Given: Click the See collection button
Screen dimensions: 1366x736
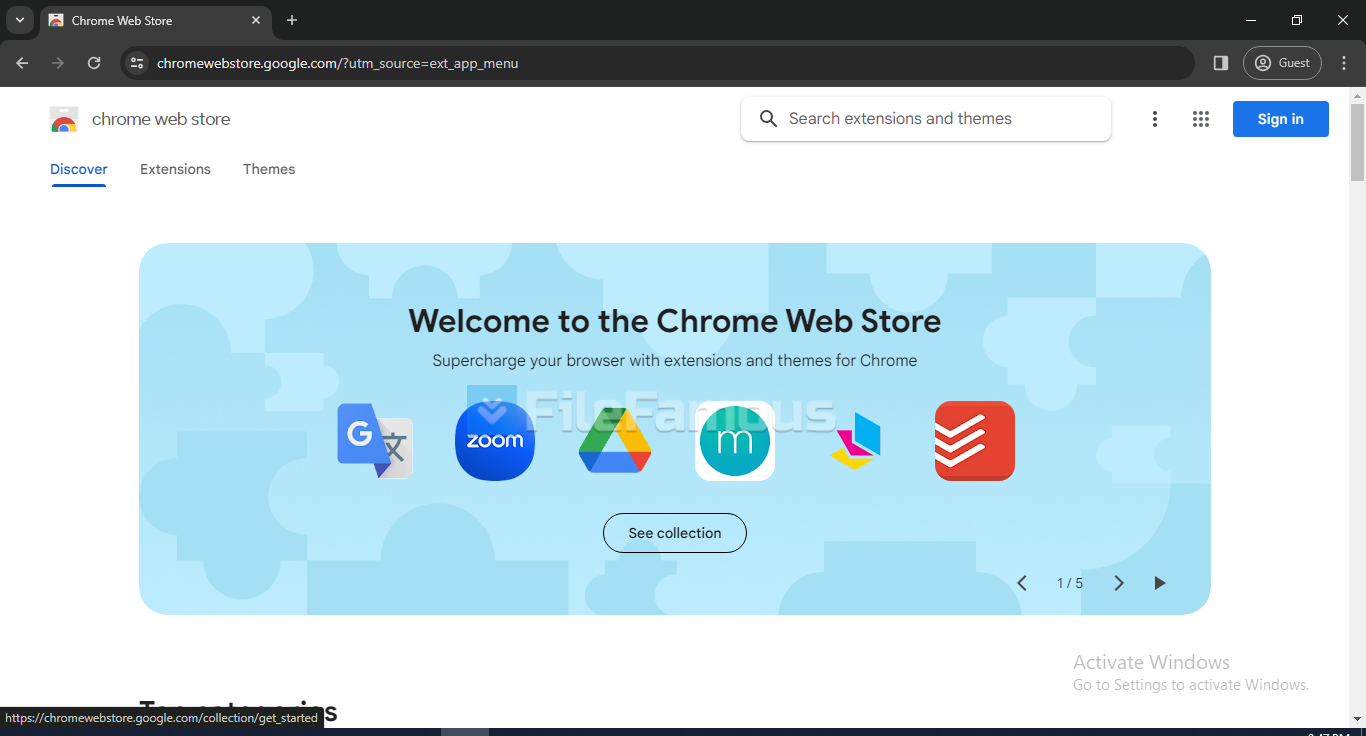Looking at the screenshot, I should point(675,533).
